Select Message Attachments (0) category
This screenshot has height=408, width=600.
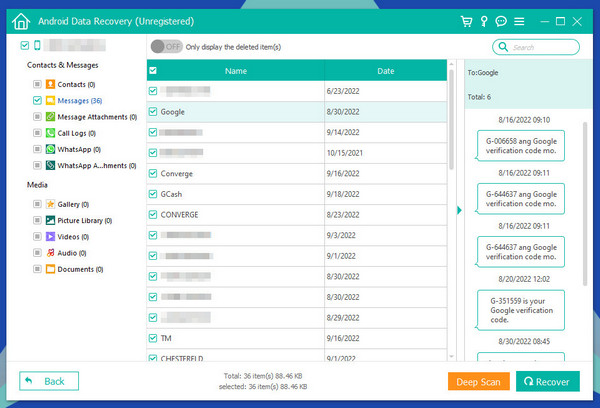[97, 117]
